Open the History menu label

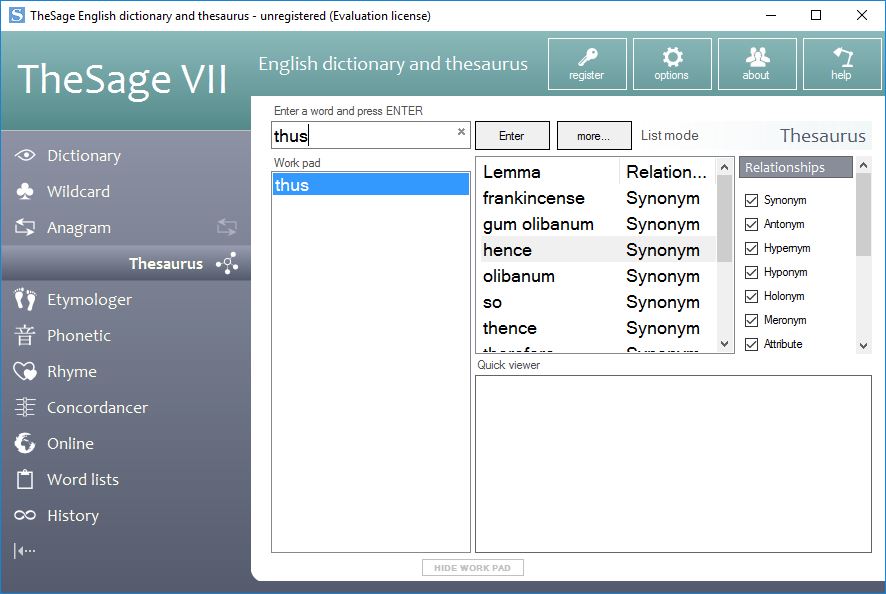73,515
